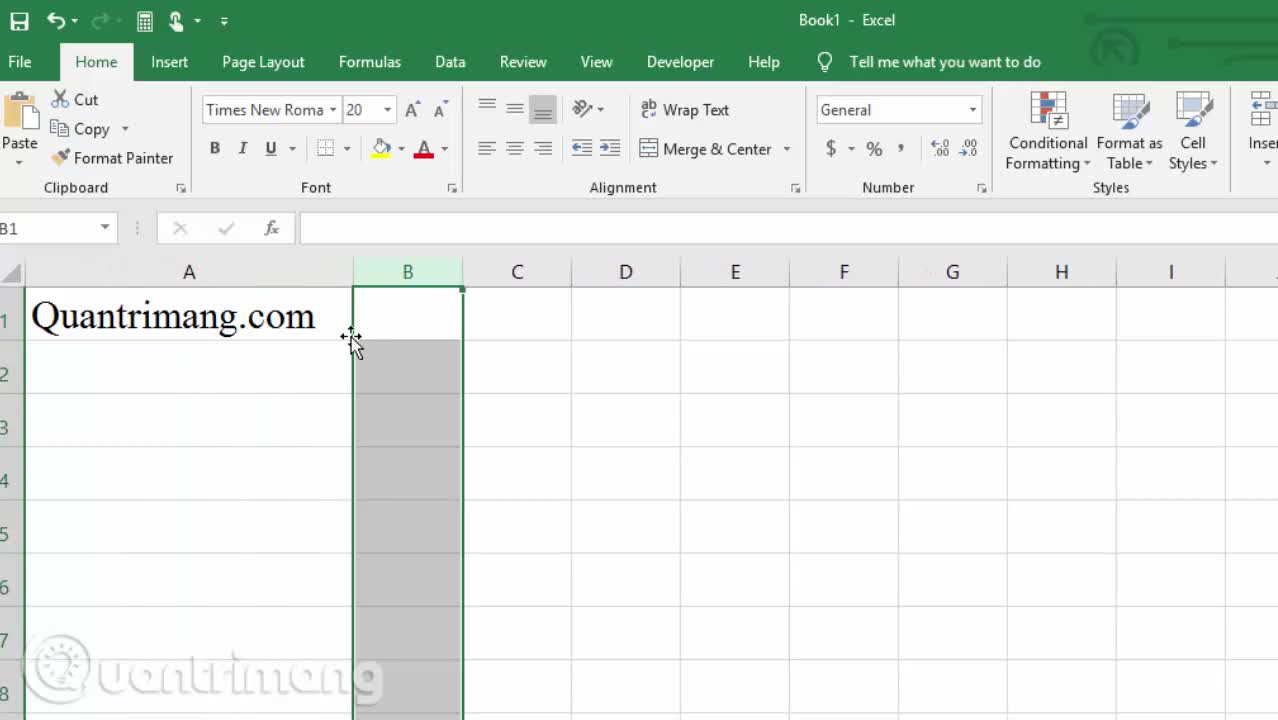
Task: Expand underline style options
Action: coord(292,149)
